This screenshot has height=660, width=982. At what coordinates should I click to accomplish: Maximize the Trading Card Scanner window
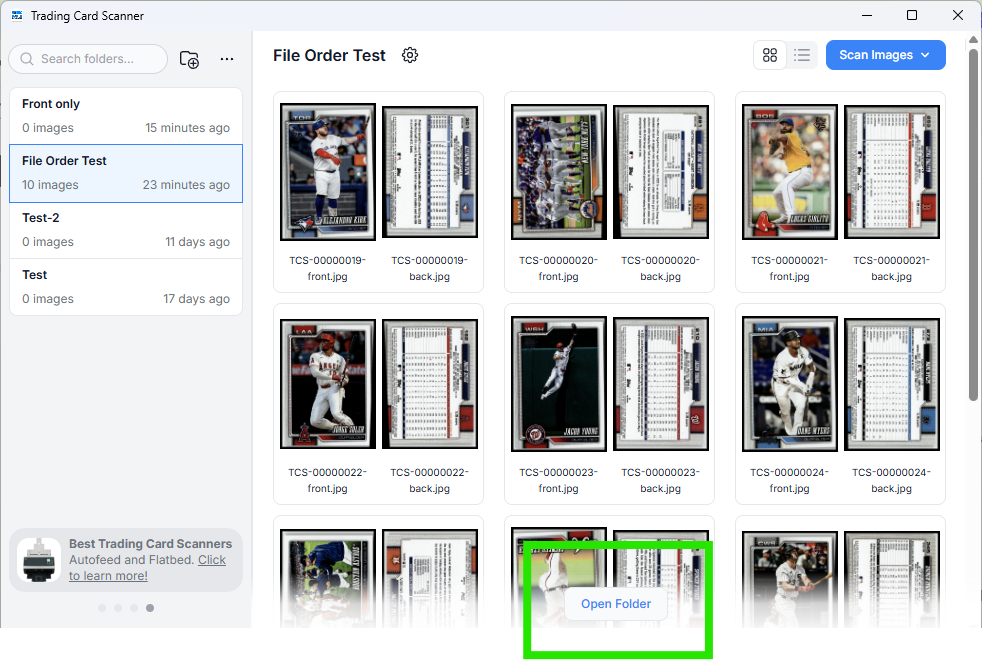coord(912,15)
